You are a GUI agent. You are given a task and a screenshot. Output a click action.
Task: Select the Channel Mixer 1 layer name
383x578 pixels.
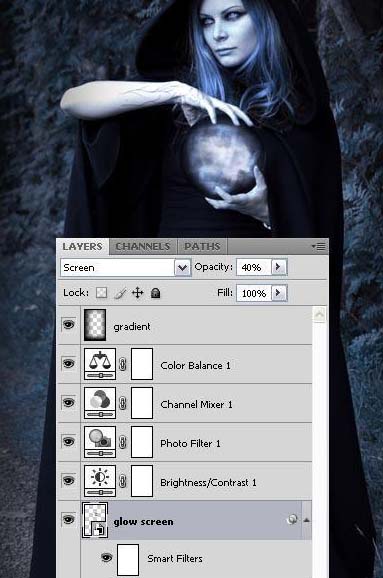pos(196,405)
